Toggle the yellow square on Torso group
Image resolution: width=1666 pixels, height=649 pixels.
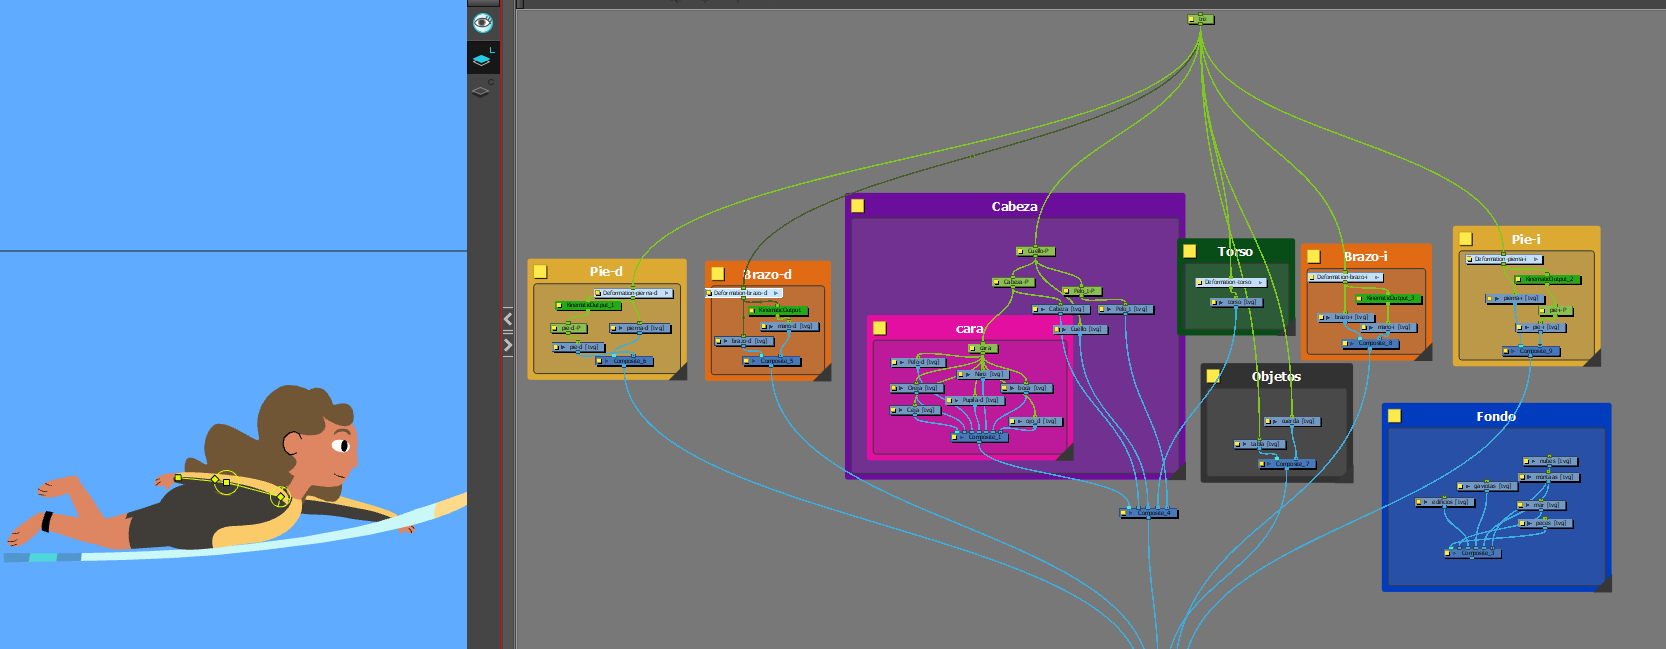pos(1189,251)
